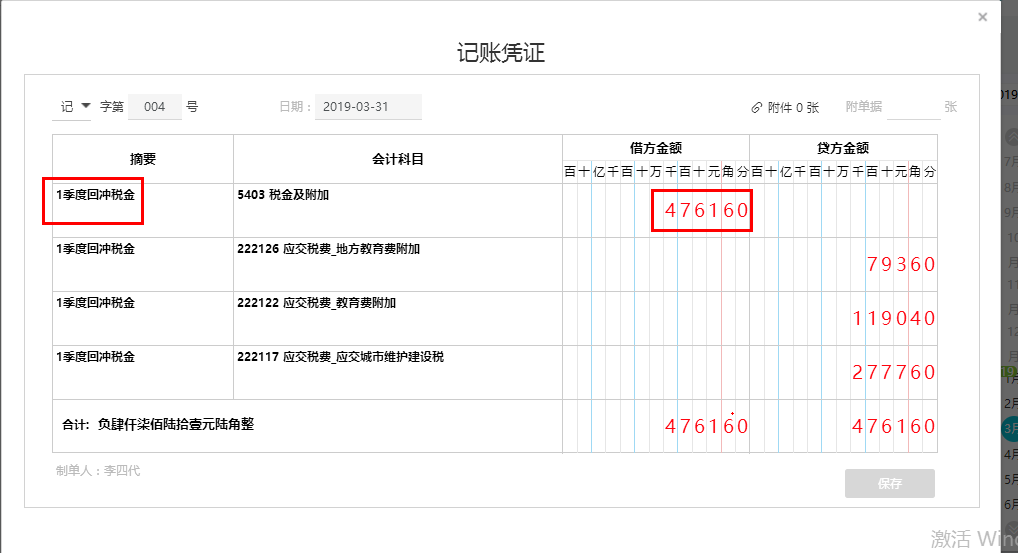This screenshot has height=553, width=1018.
Task: Edit credit amount 79360
Action: click(x=843, y=264)
